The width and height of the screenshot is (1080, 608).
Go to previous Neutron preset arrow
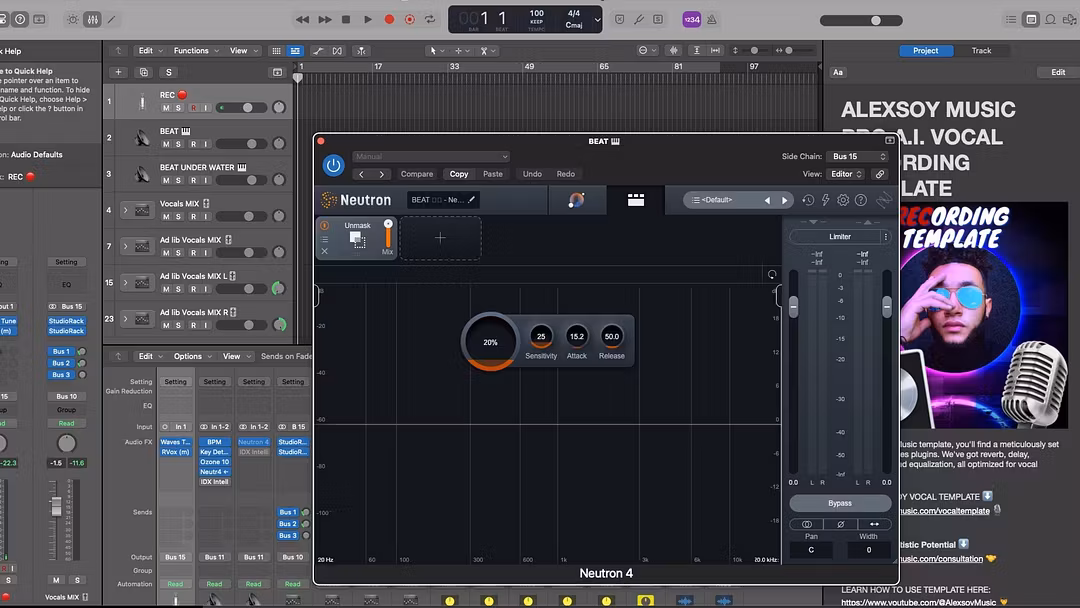[767, 200]
